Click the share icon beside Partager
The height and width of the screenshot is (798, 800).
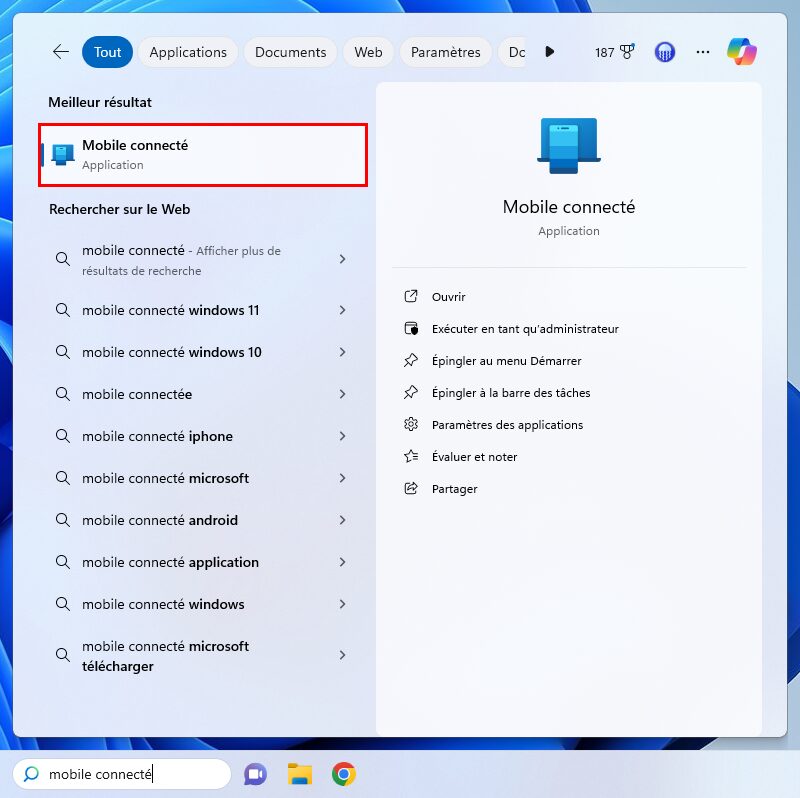(x=411, y=488)
